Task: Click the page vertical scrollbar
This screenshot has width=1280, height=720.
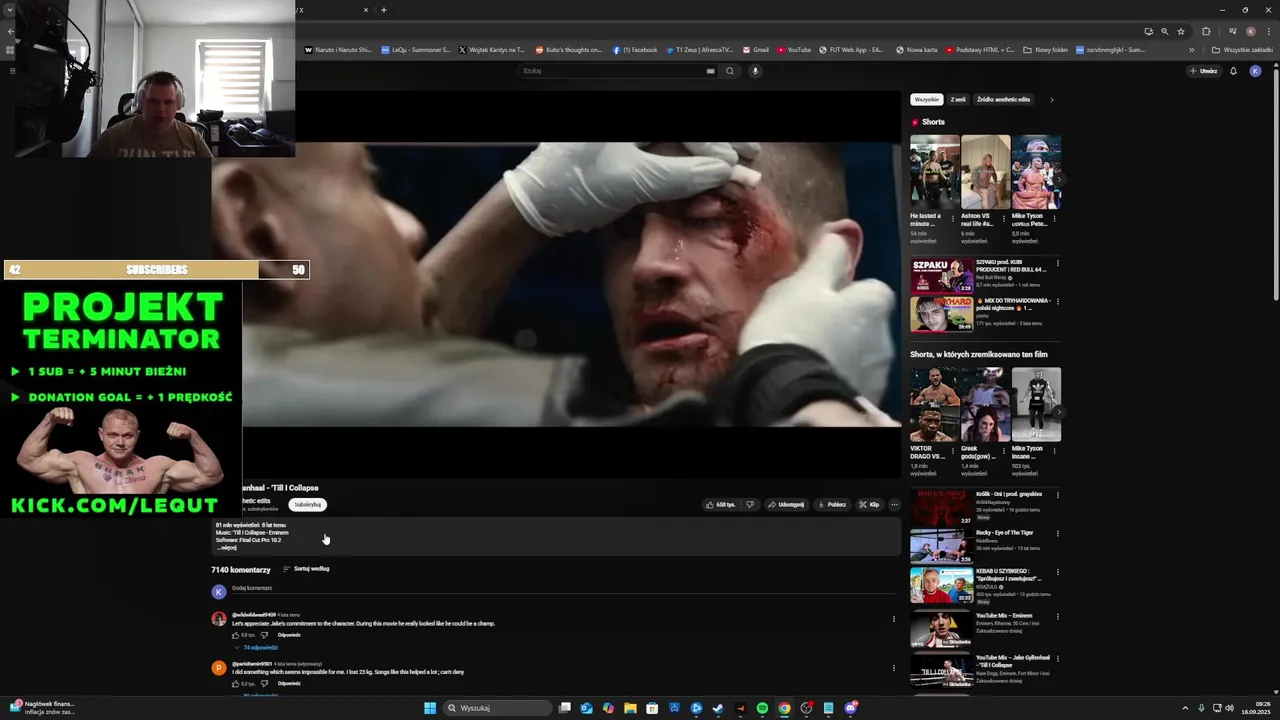Action: click(1275, 200)
